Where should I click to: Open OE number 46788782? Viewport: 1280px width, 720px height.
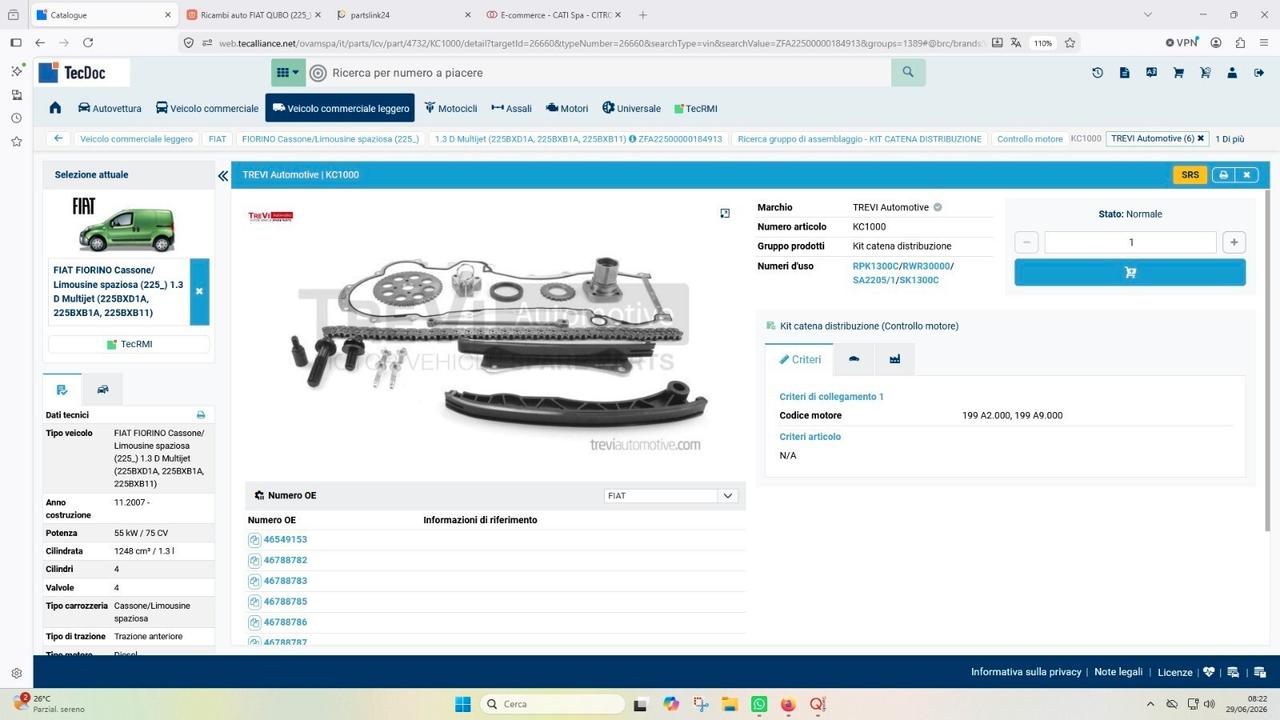[x=285, y=561]
